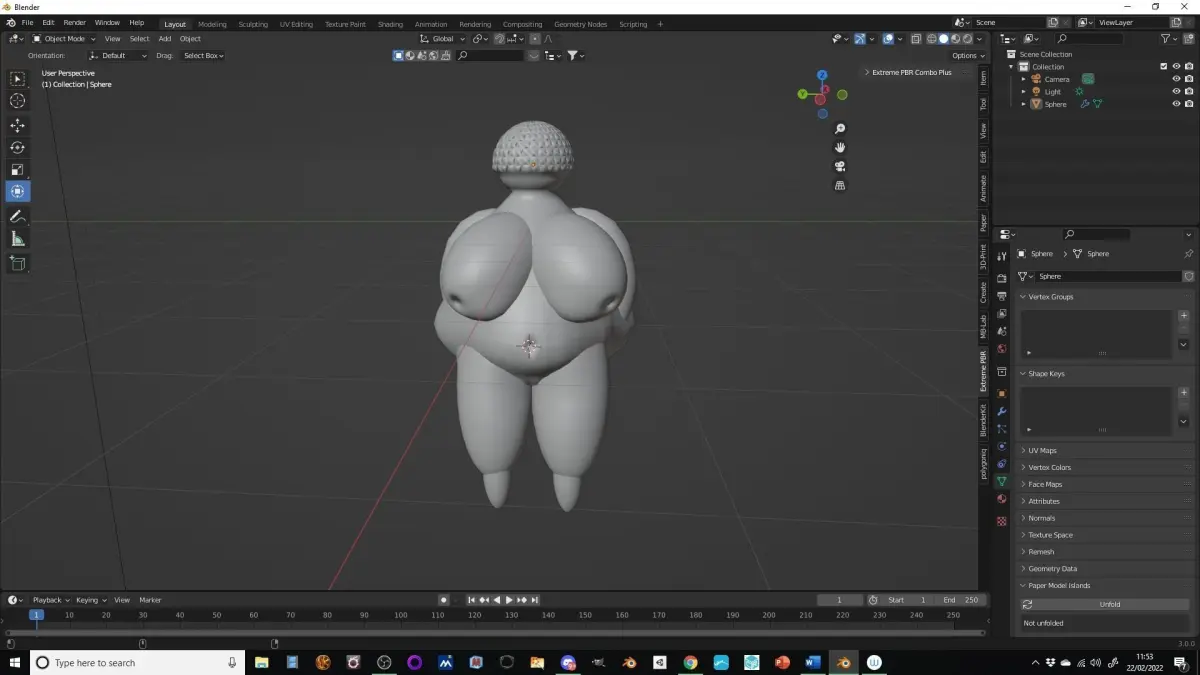Open the Object Mode dropdown
The image size is (1200, 675).
click(x=63, y=39)
